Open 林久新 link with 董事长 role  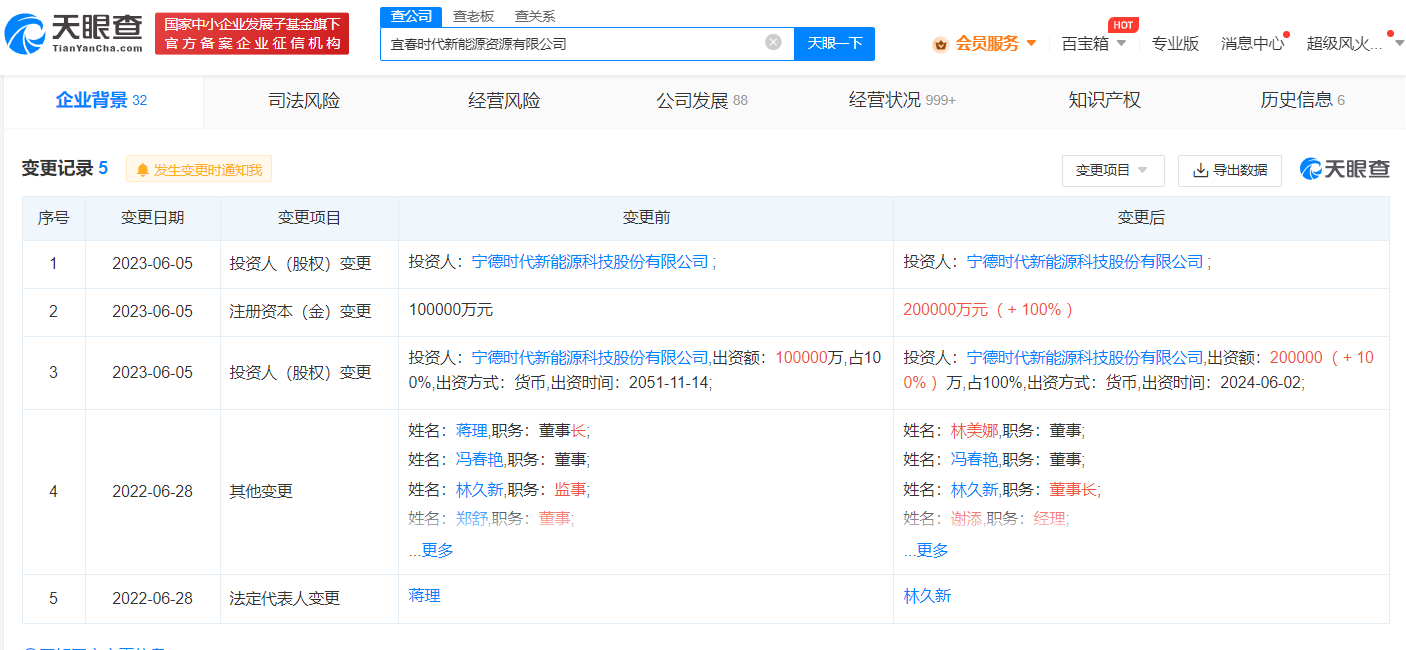[974, 489]
